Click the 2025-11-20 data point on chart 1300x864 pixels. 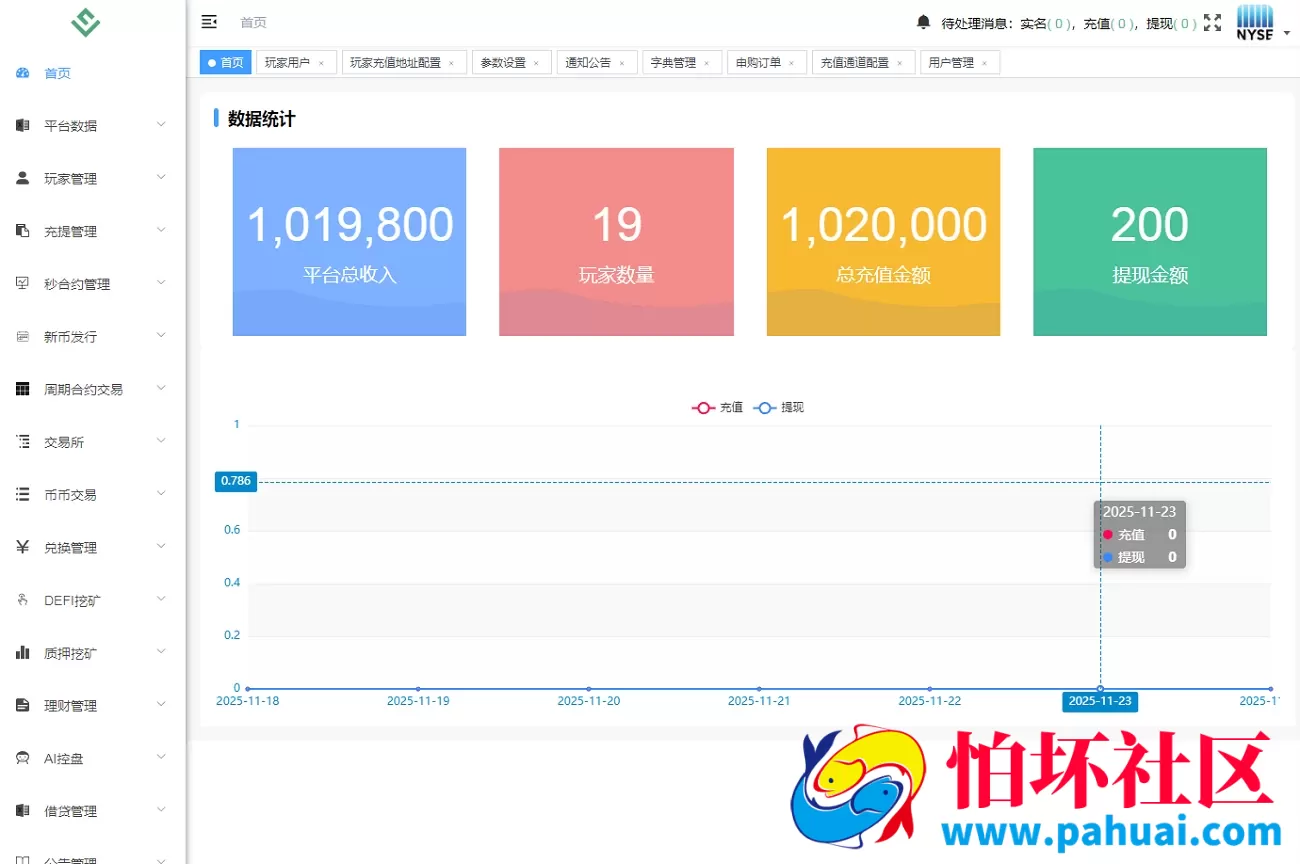tap(589, 688)
